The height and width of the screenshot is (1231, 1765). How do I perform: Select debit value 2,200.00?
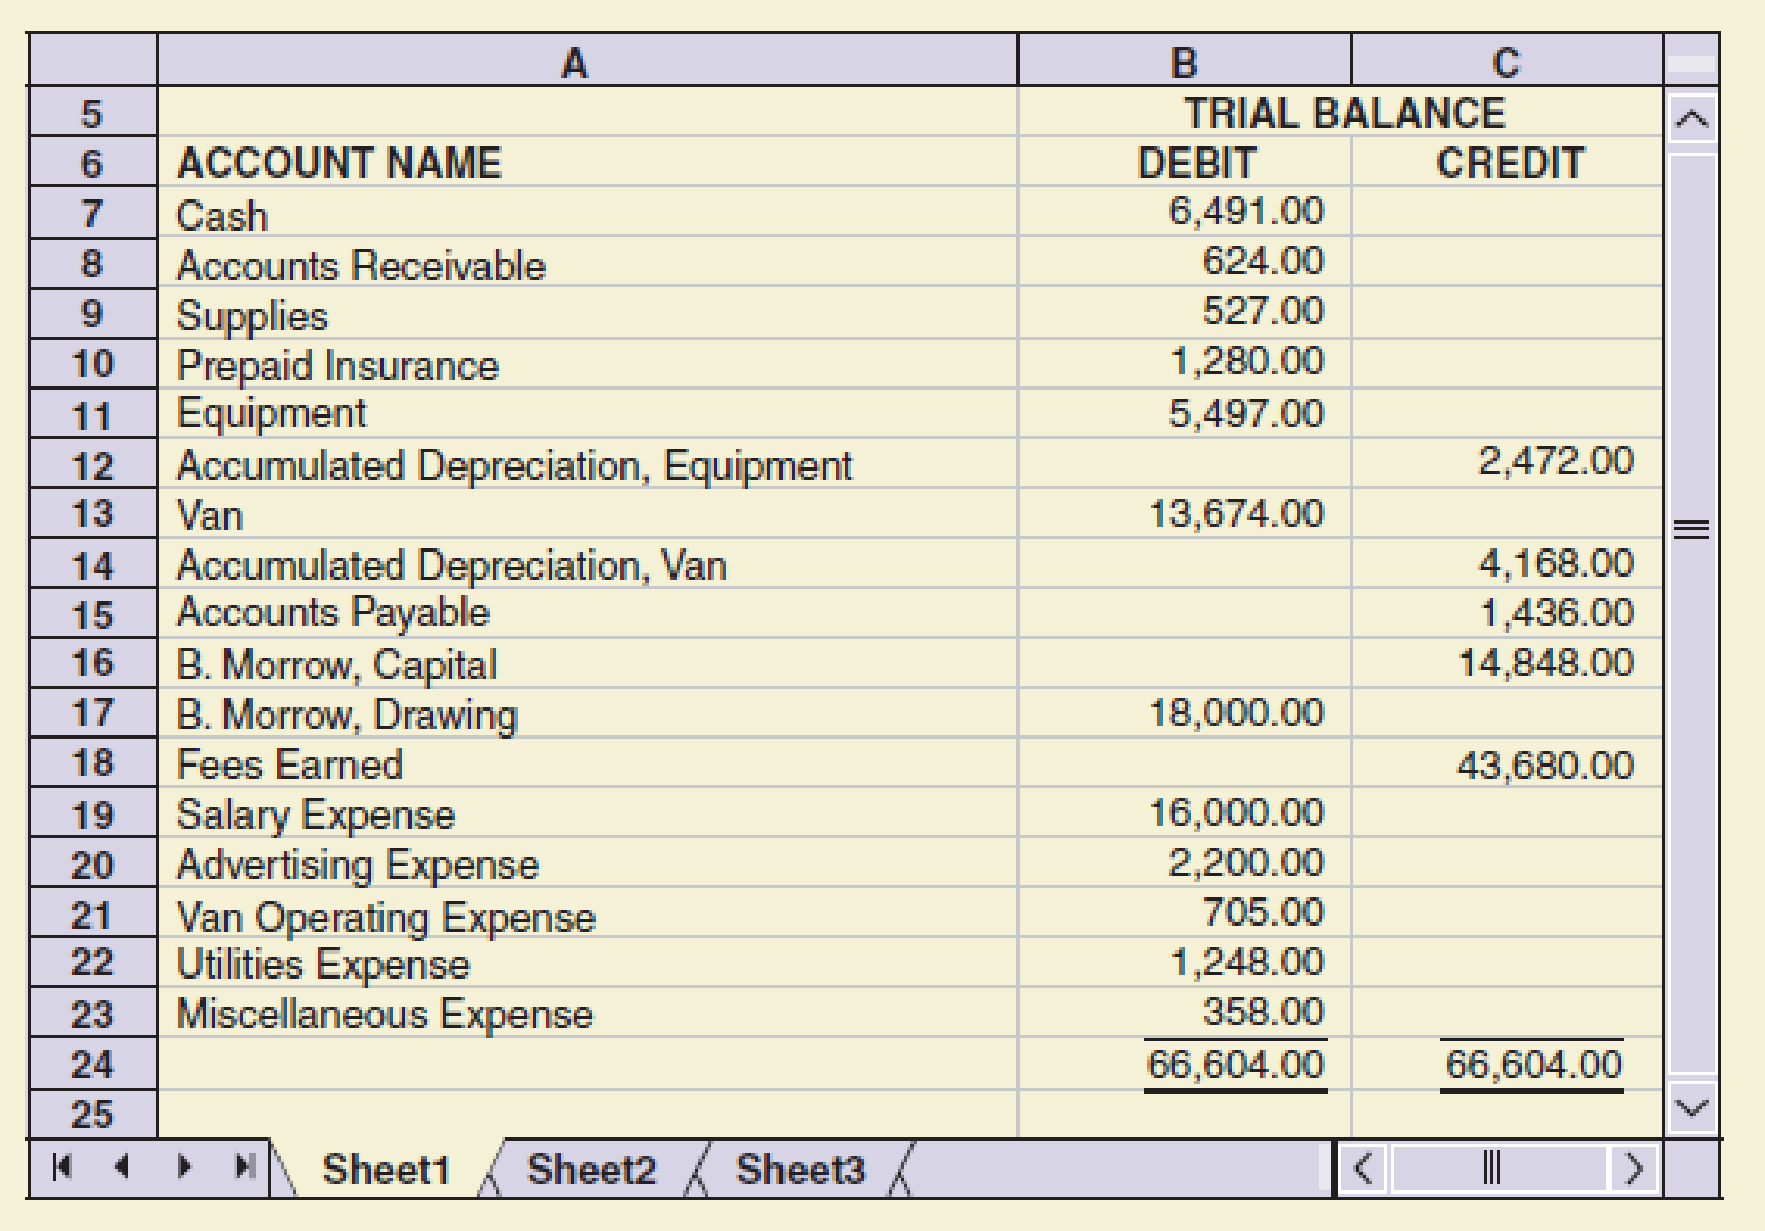(x=1184, y=863)
